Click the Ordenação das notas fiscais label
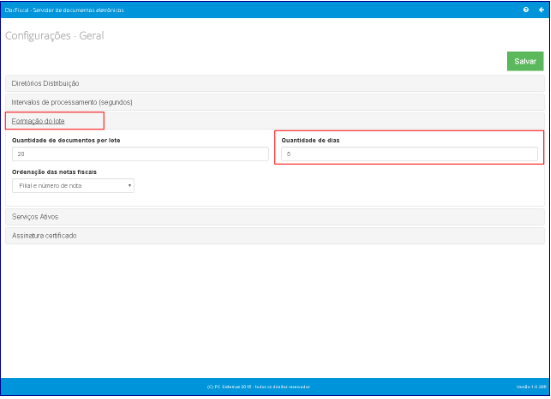 click(x=54, y=172)
